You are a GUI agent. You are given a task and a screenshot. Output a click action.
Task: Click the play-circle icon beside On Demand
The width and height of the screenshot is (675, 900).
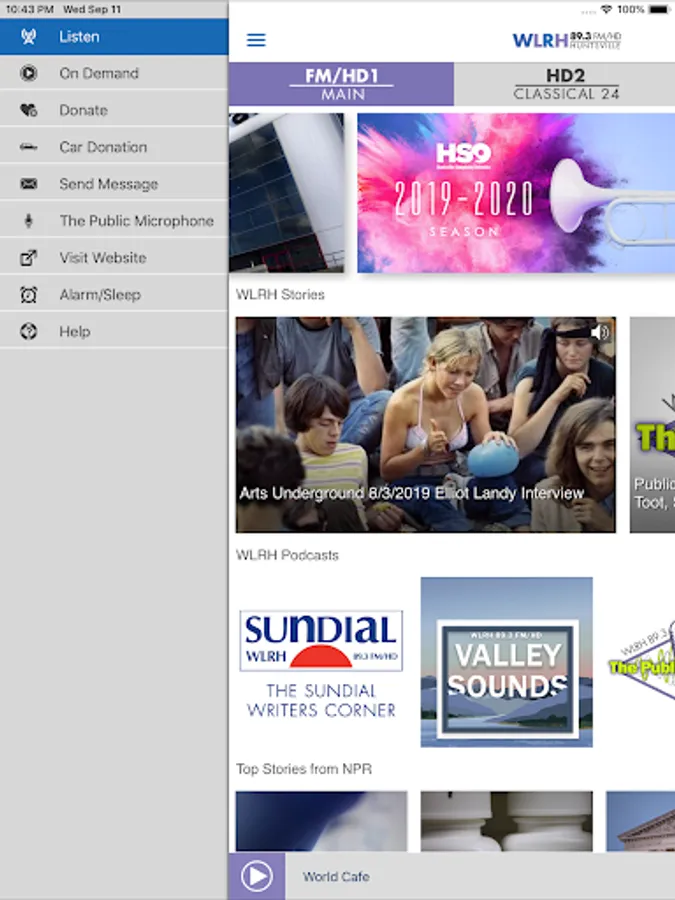pyautogui.click(x=28, y=73)
